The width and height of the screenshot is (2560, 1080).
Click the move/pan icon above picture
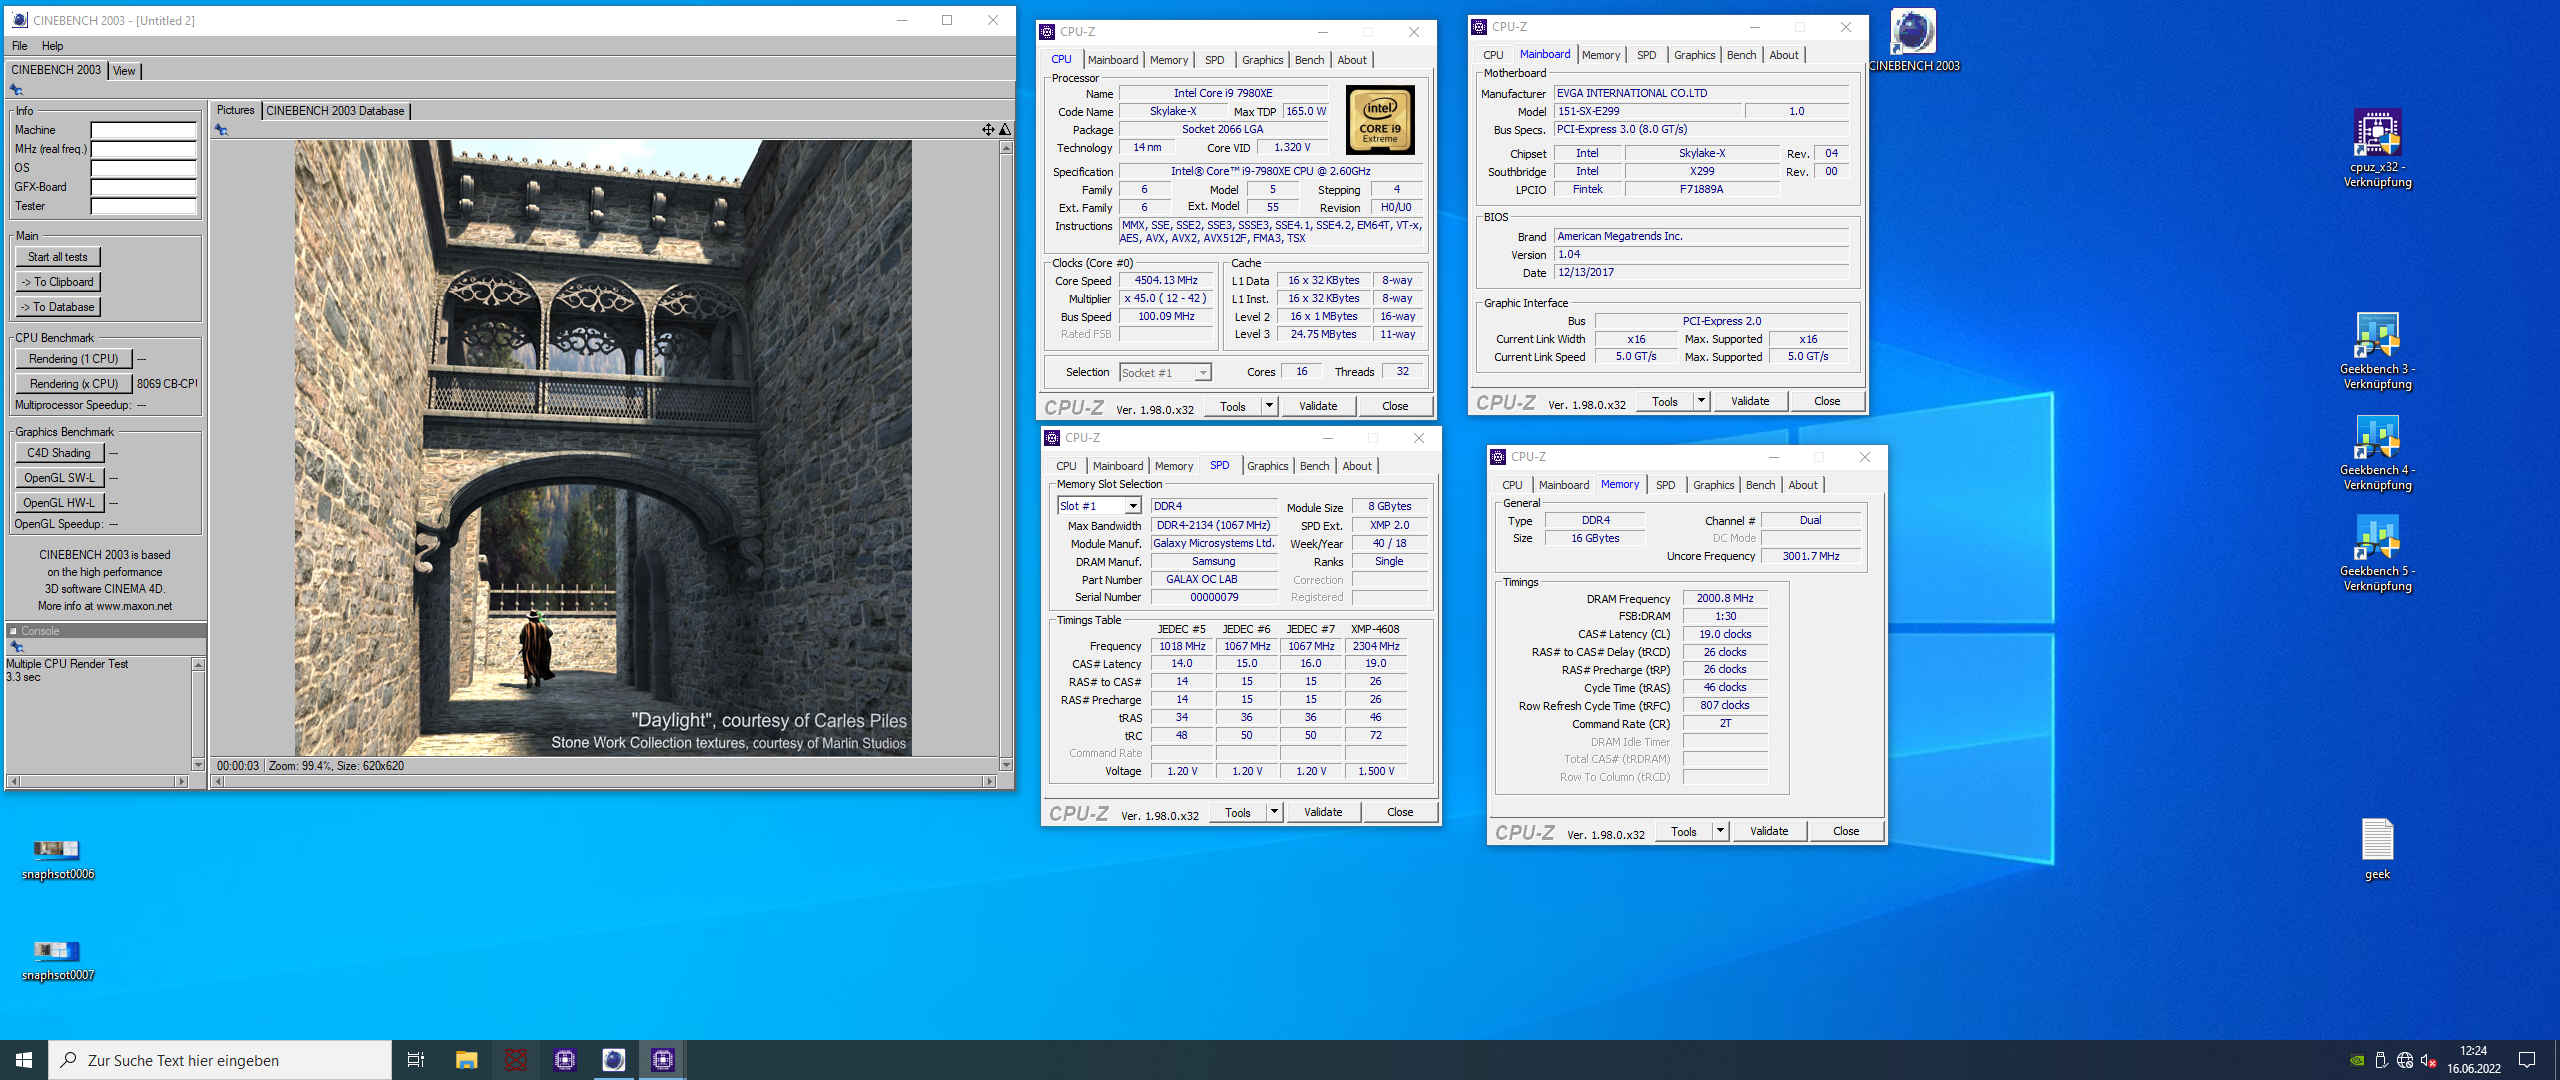[x=988, y=129]
